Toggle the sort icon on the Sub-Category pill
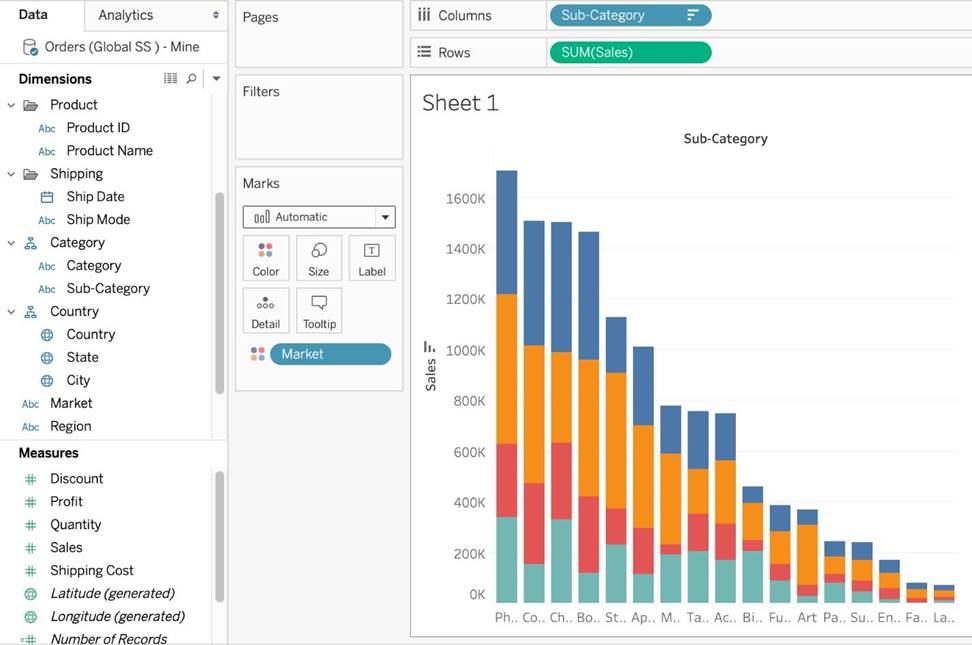 pos(694,15)
